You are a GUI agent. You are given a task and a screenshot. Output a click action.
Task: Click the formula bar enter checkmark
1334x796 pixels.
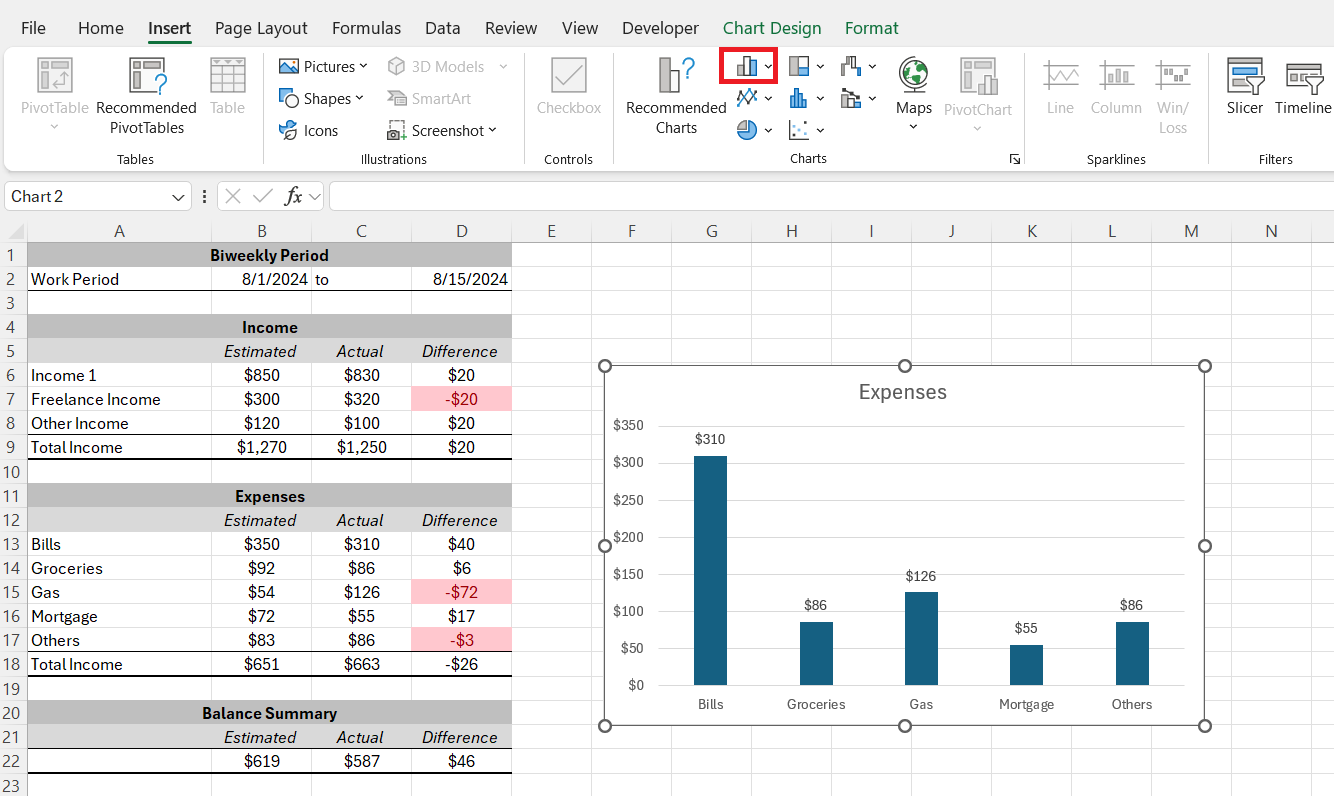pyautogui.click(x=263, y=196)
